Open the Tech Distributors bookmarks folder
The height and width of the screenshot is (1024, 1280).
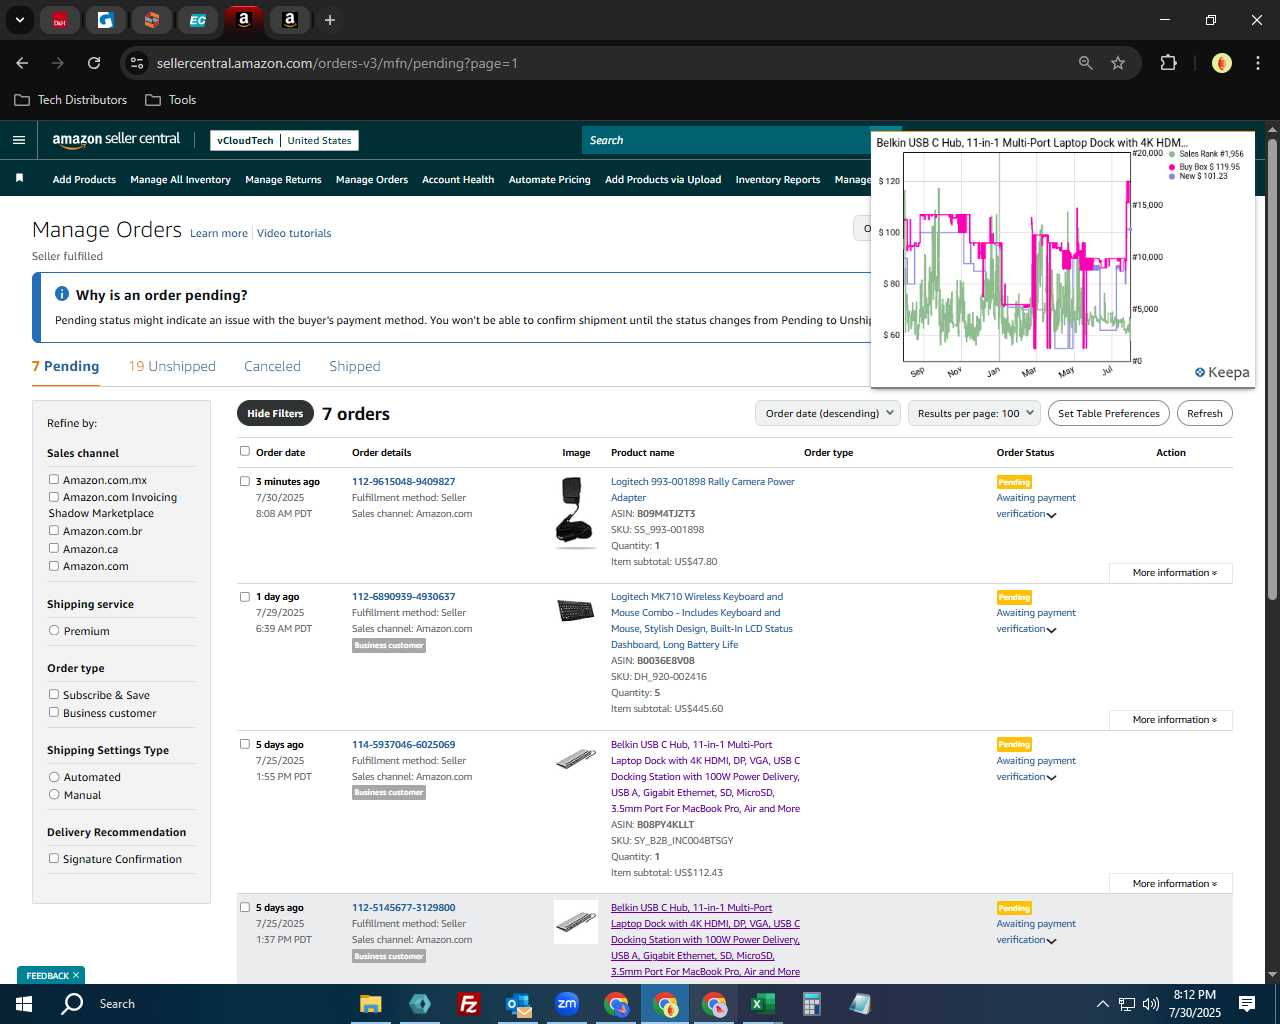pos(71,100)
